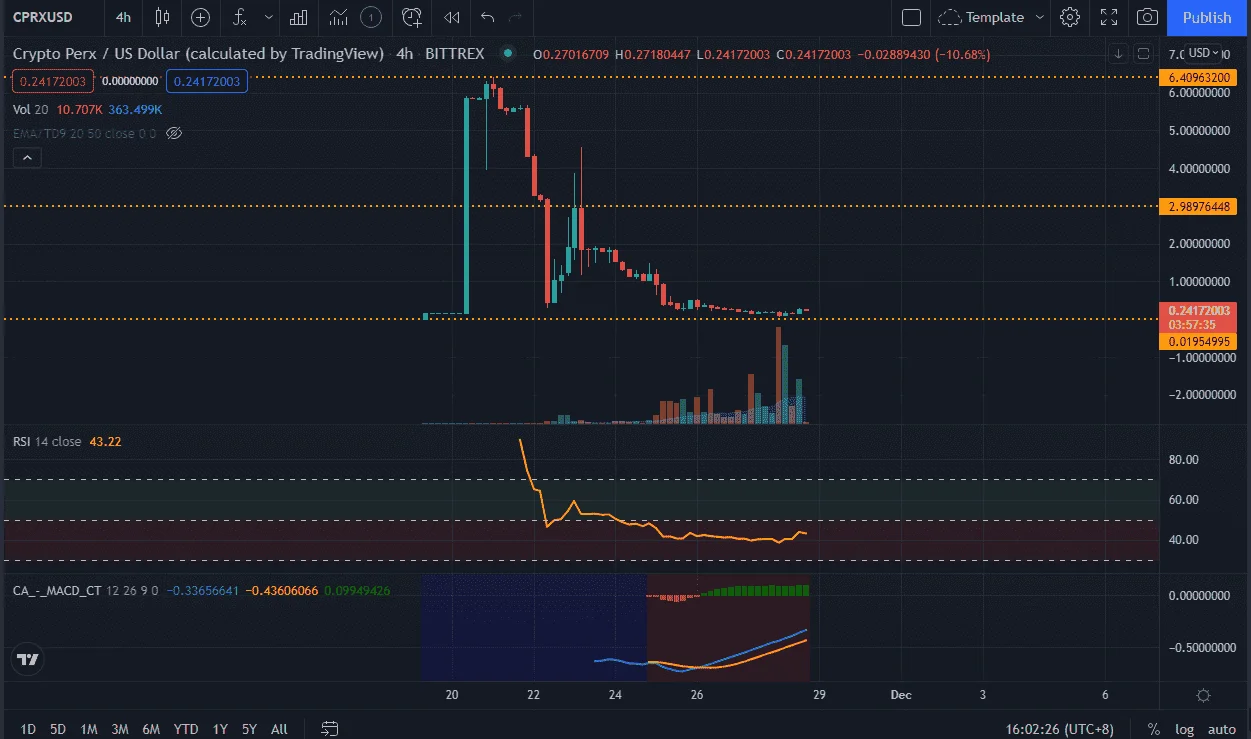Open the 4h interval selector

pyautogui.click(x=123, y=17)
